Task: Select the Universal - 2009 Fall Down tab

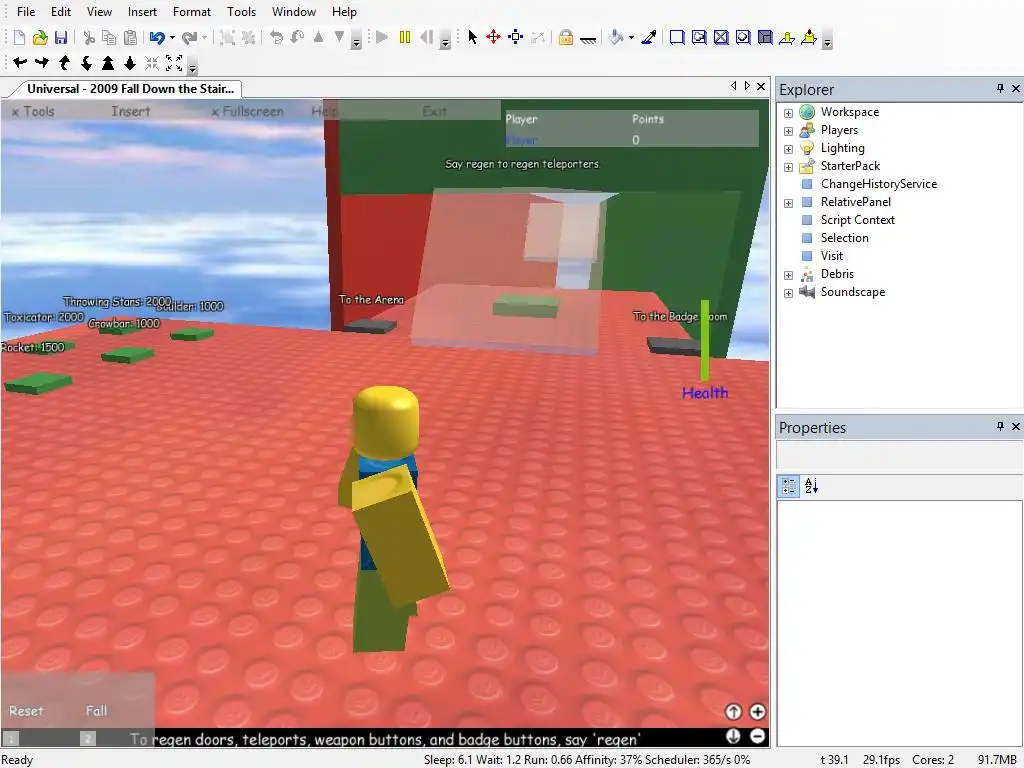Action: (x=129, y=89)
